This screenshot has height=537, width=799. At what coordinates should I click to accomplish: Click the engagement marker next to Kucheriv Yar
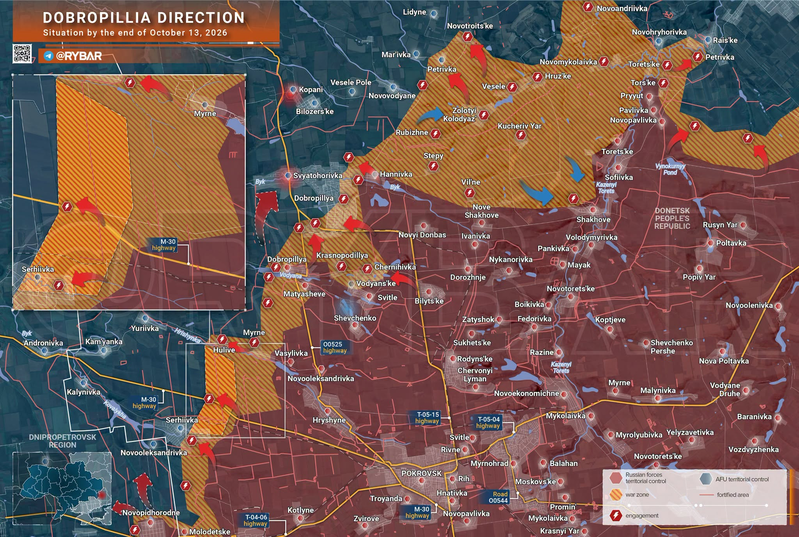(520, 135)
